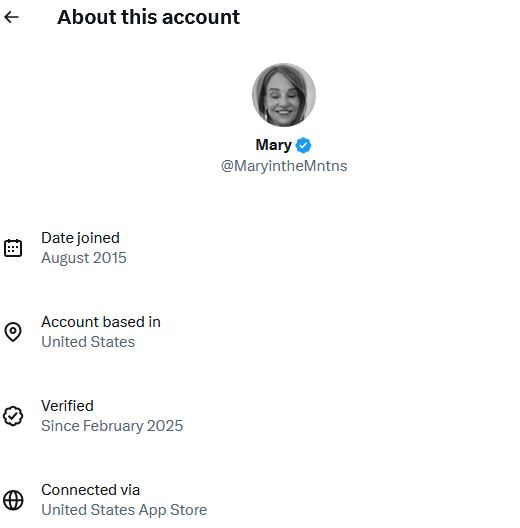
Task: Select the Verified row label
Action: click(67, 406)
